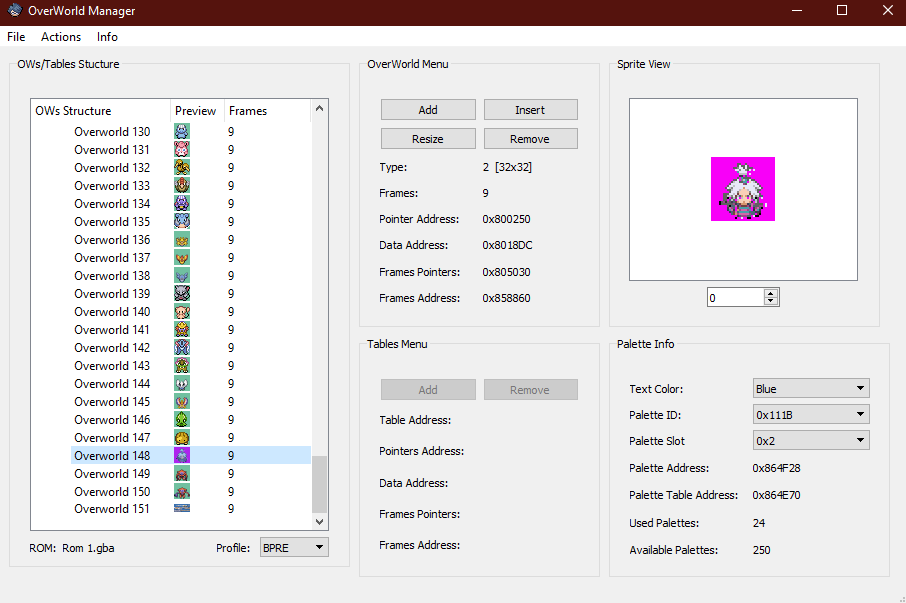
Task: Click the Overworld 134 sprite preview icon
Action: pos(182,204)
